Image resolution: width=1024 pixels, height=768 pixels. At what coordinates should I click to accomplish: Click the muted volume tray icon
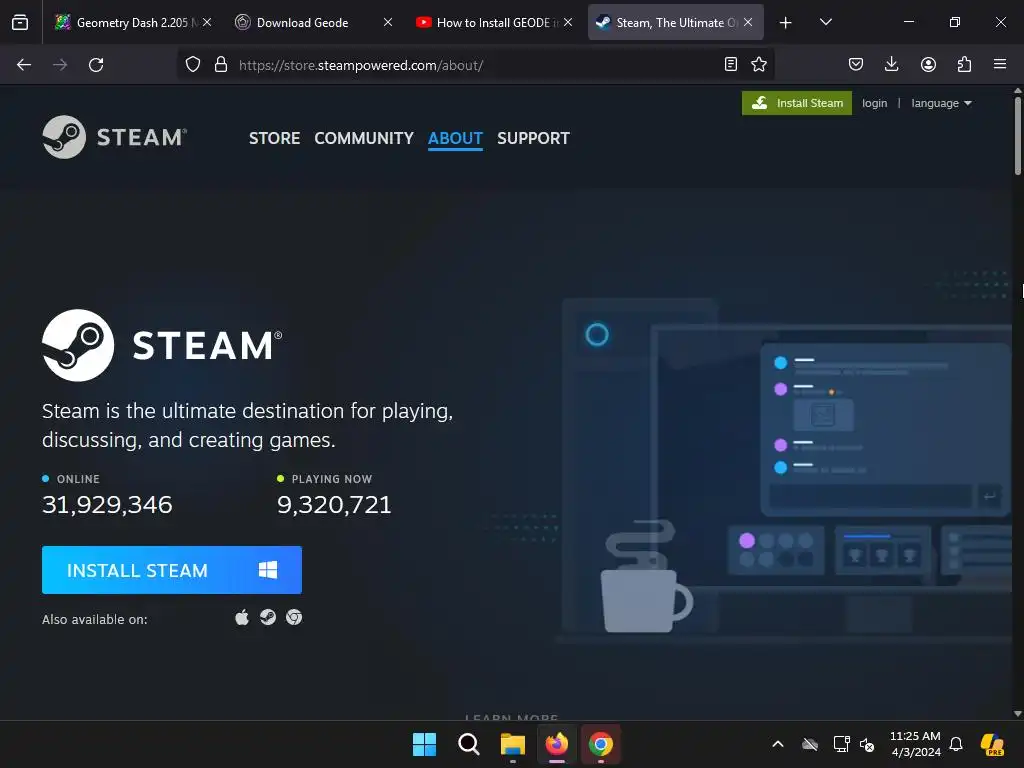(x=867, y=744)
